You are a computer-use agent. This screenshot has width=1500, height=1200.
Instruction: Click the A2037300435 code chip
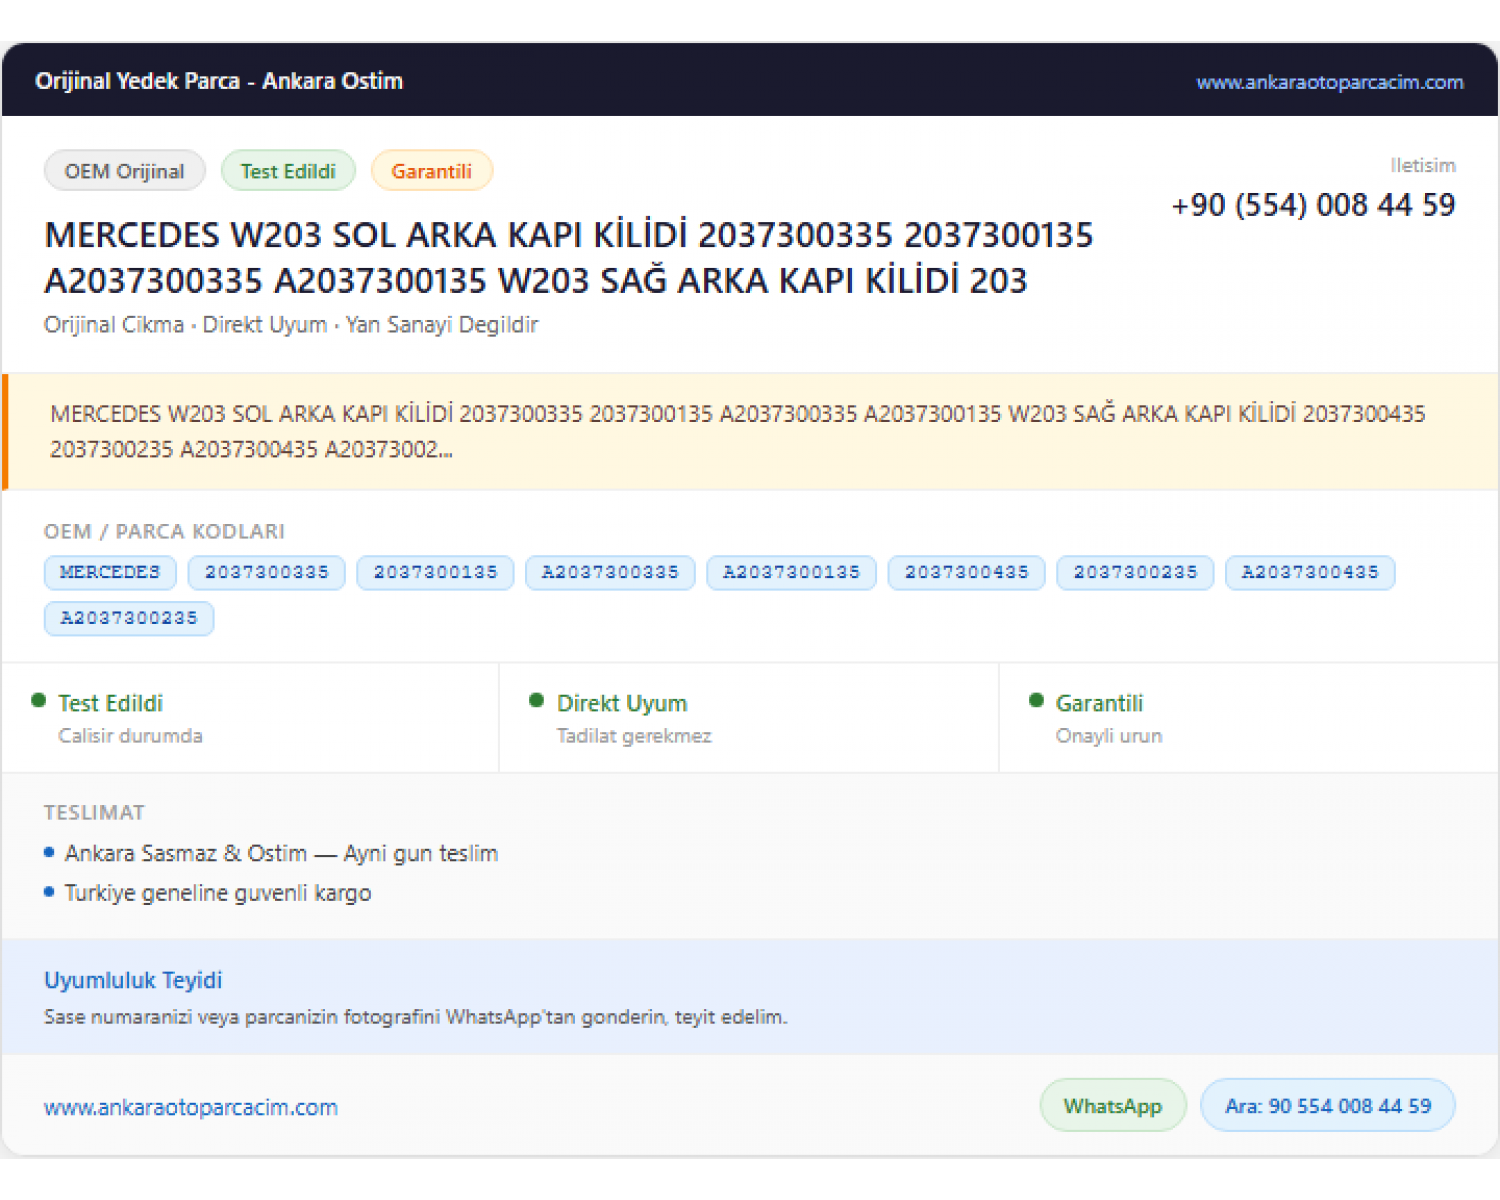click(1310, 572)
